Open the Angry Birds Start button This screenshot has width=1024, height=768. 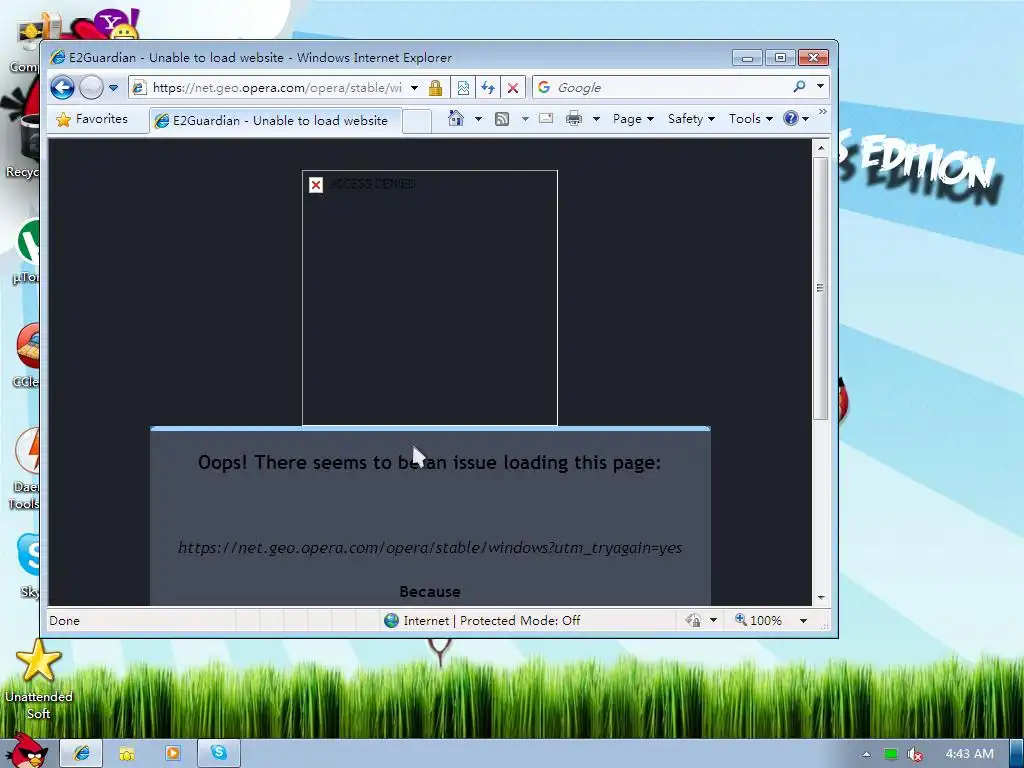(26, 751)
